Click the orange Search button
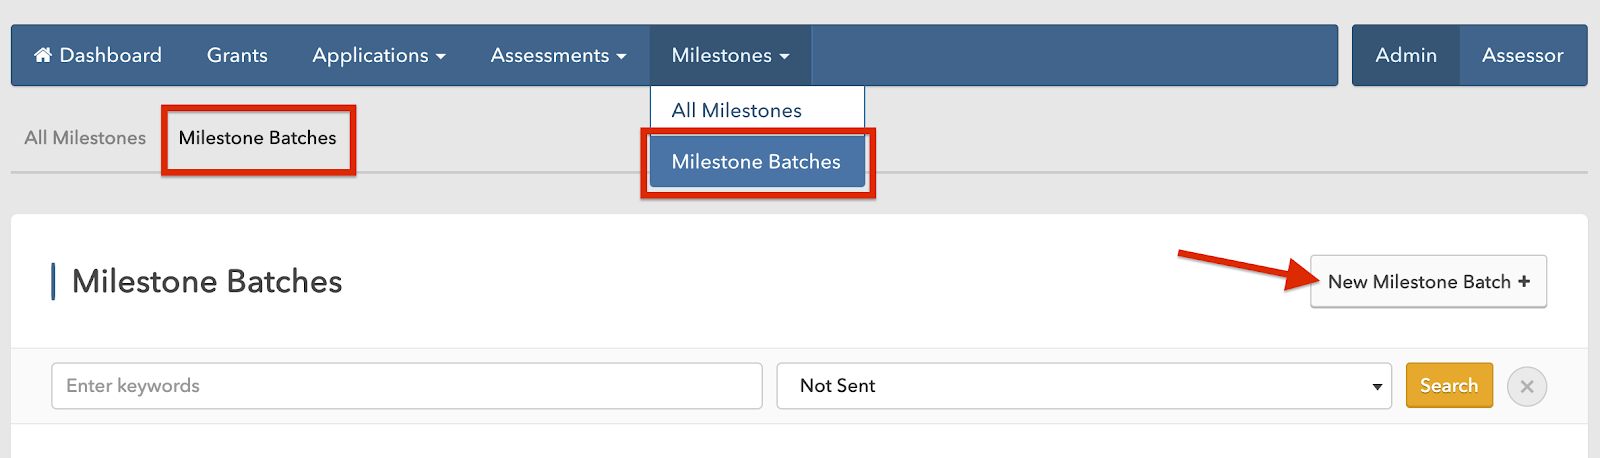Viewport: 1600px width, 458px height. tap(1449, 385)
